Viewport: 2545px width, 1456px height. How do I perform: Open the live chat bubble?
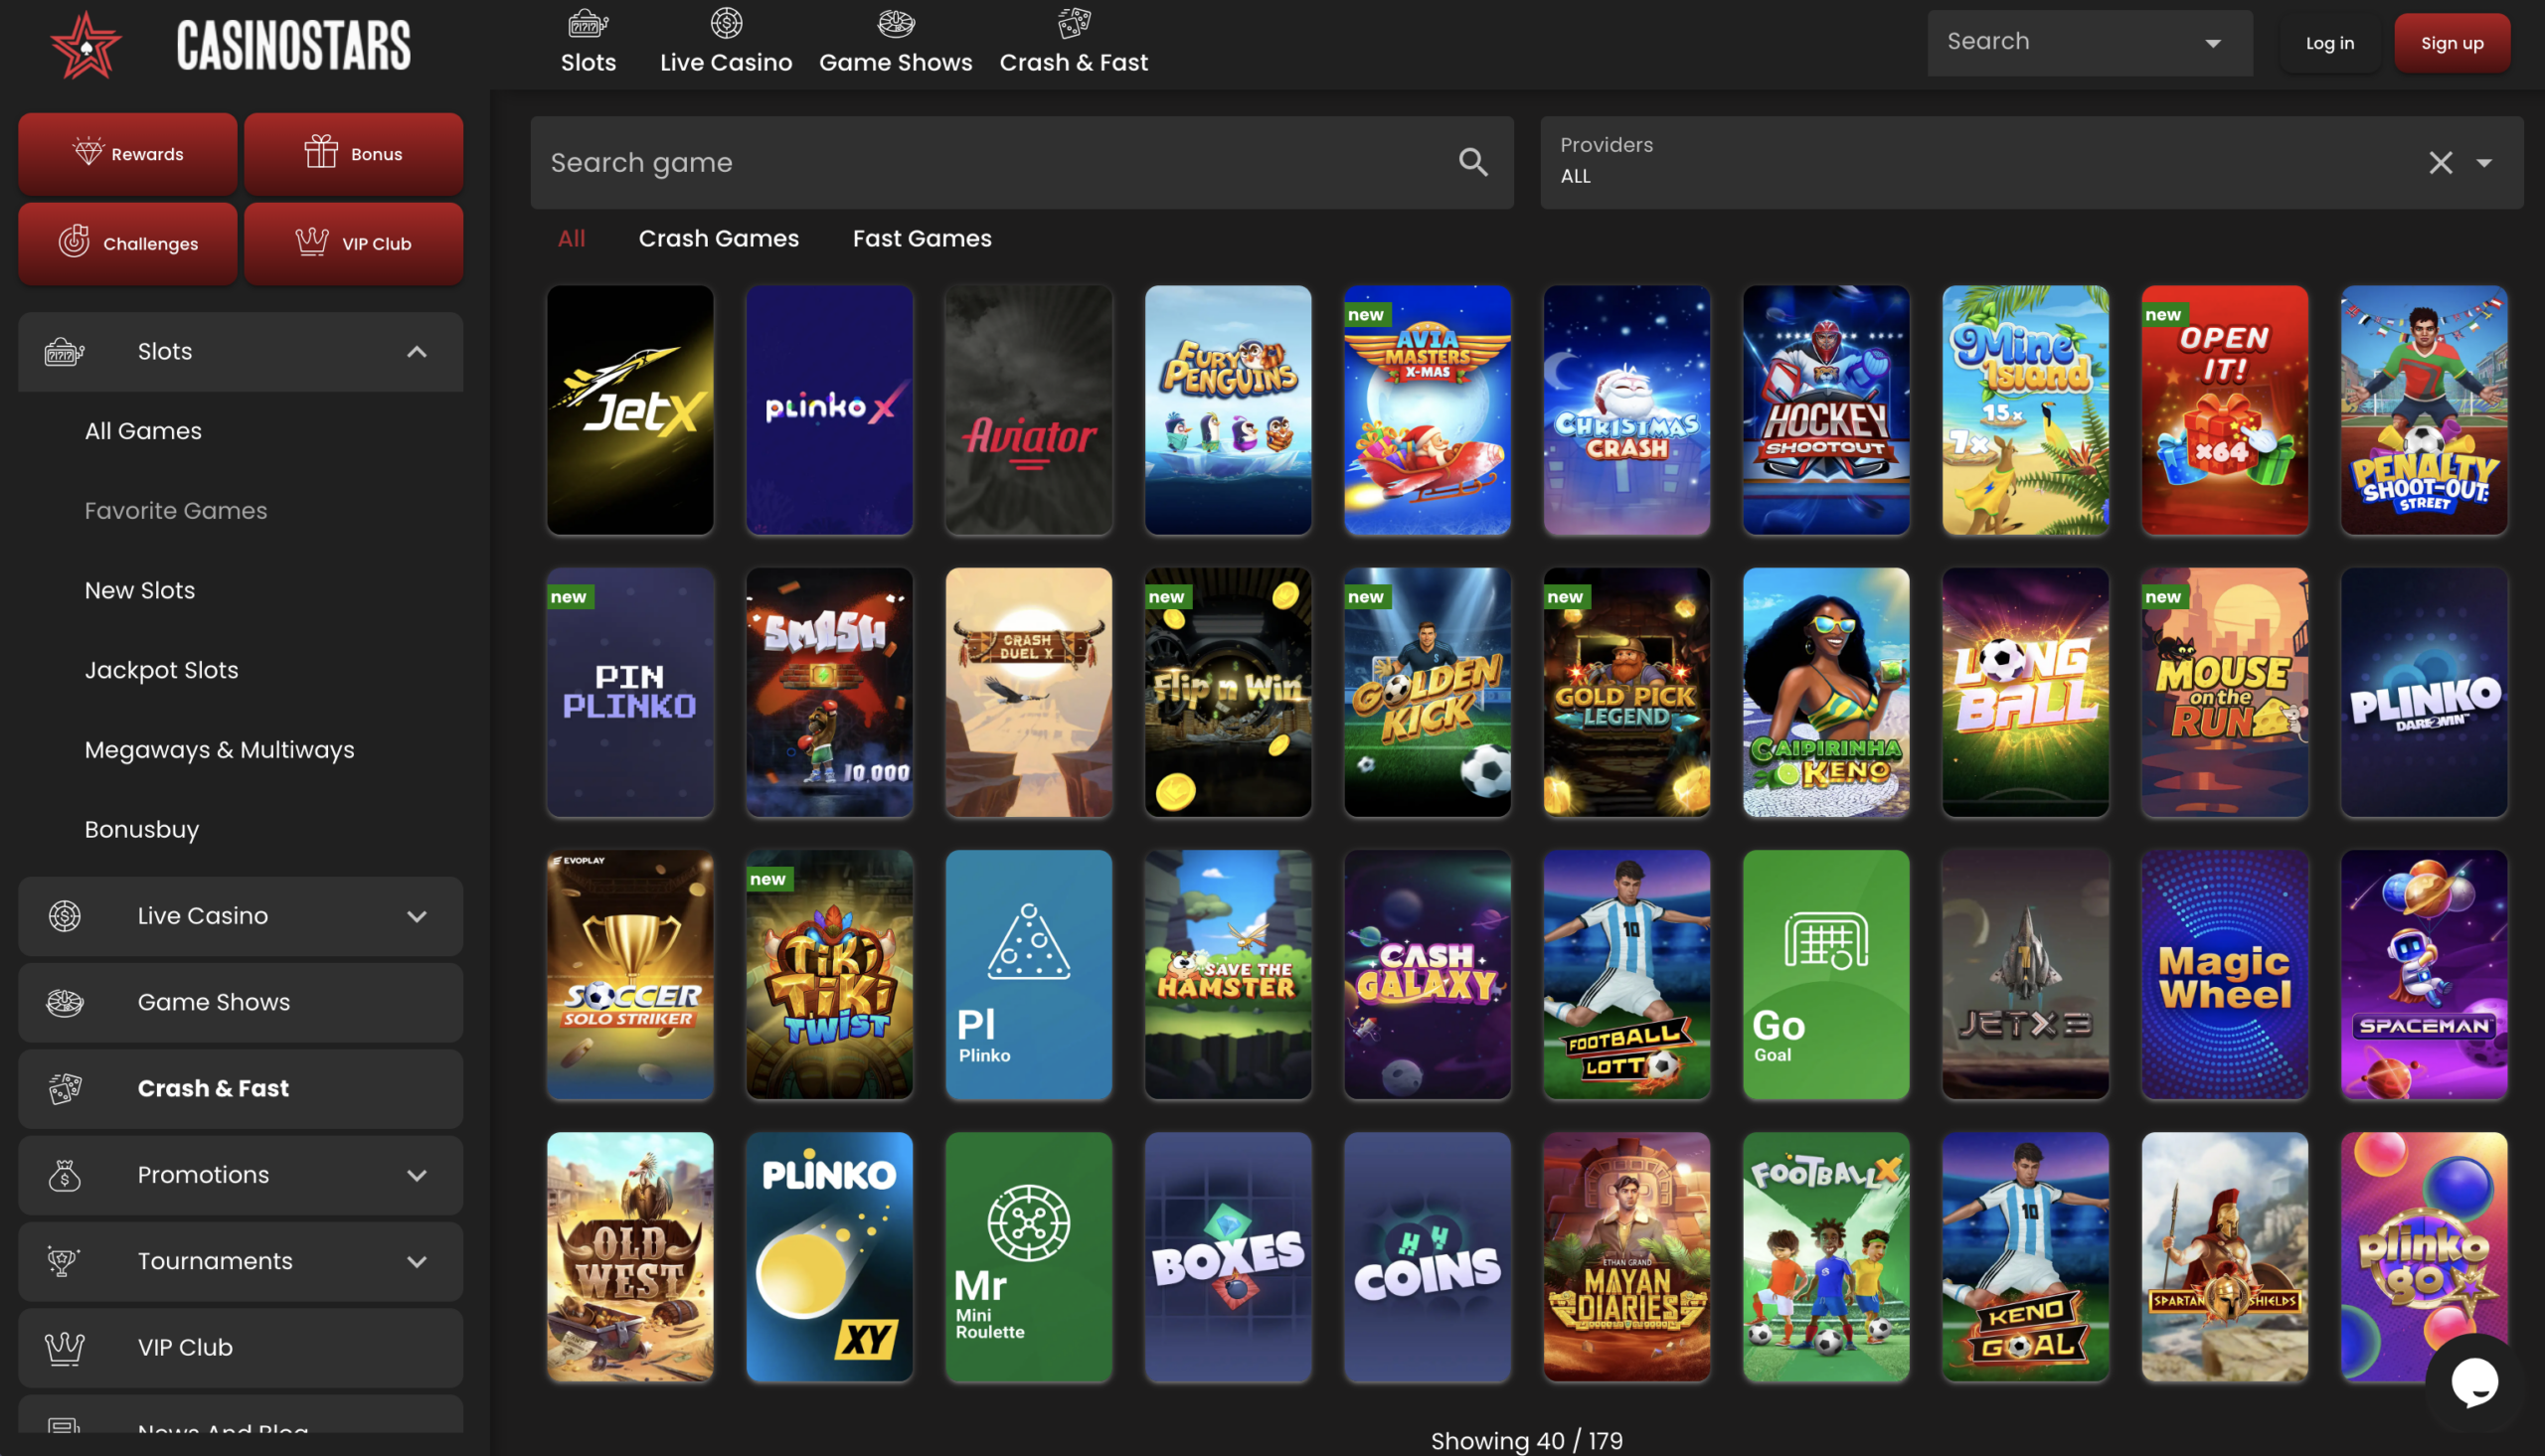2474,1383
